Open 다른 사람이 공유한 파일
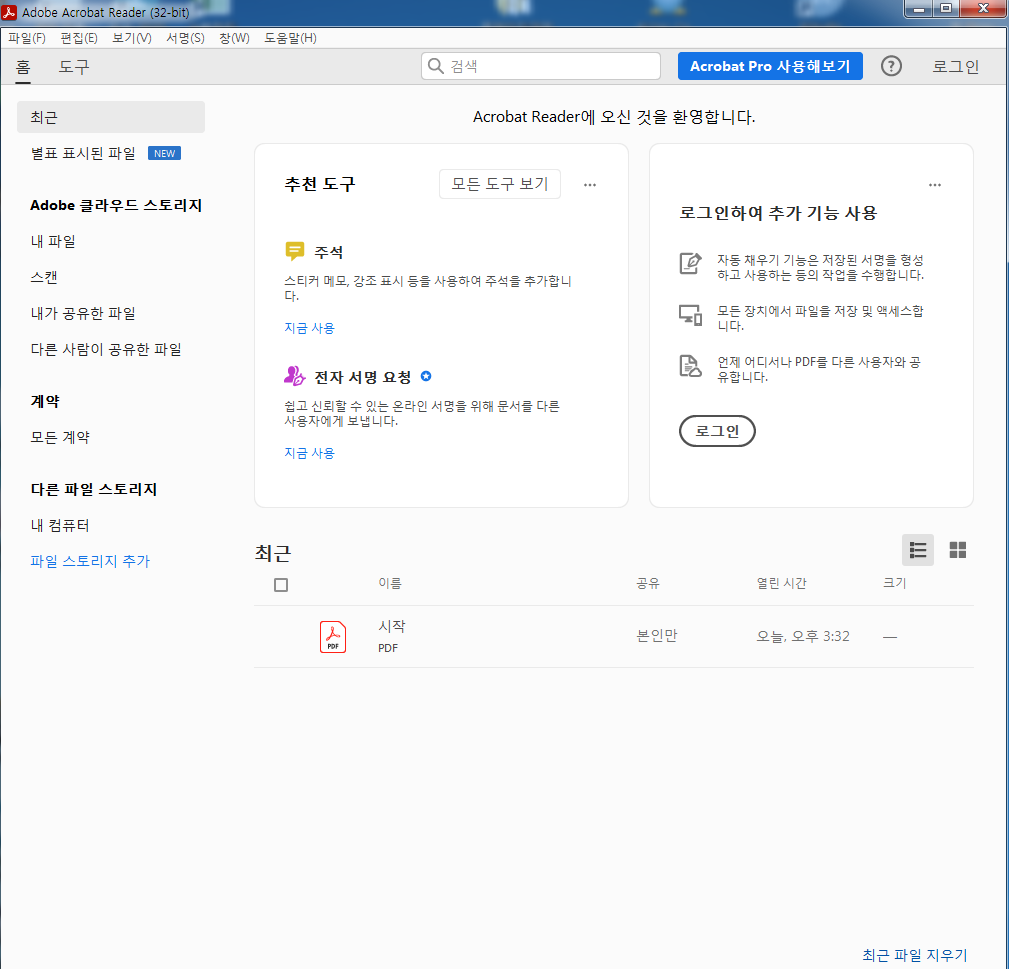The image size is (1009, 969). (x=106, y=349)
